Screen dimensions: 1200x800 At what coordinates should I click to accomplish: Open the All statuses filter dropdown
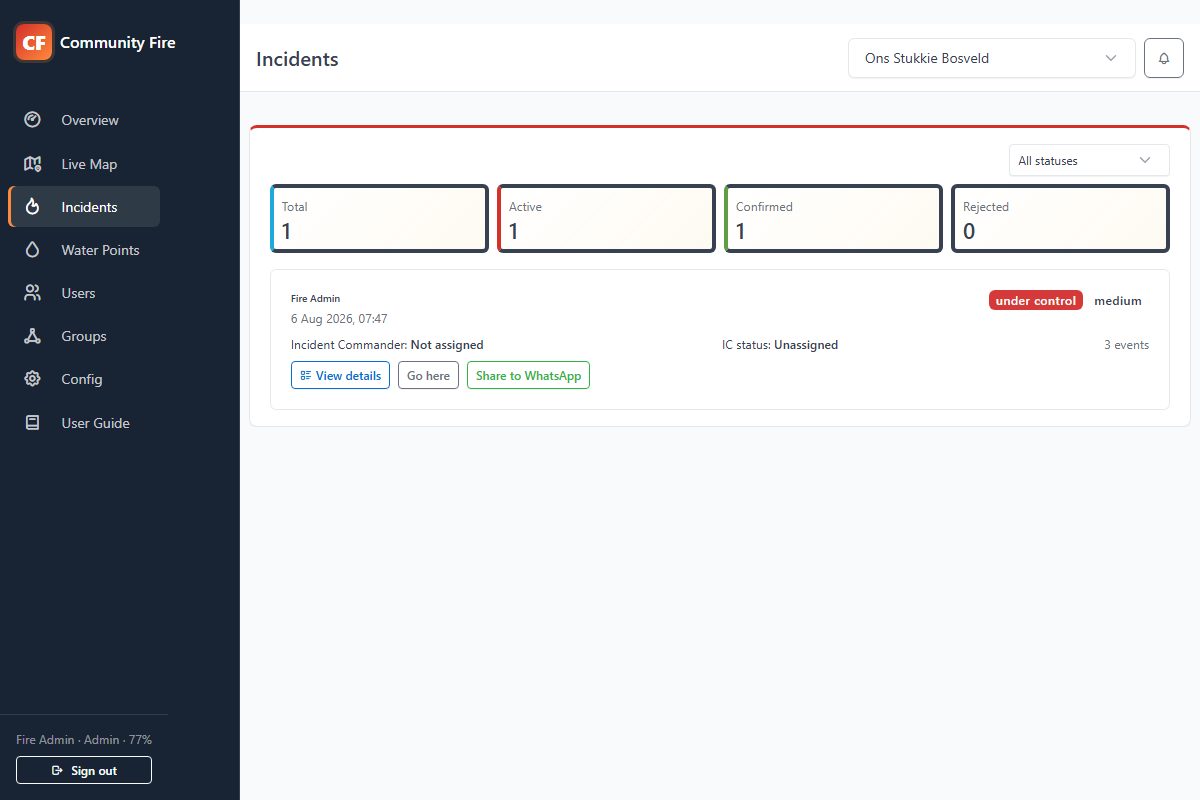[x=1089, y=160]
